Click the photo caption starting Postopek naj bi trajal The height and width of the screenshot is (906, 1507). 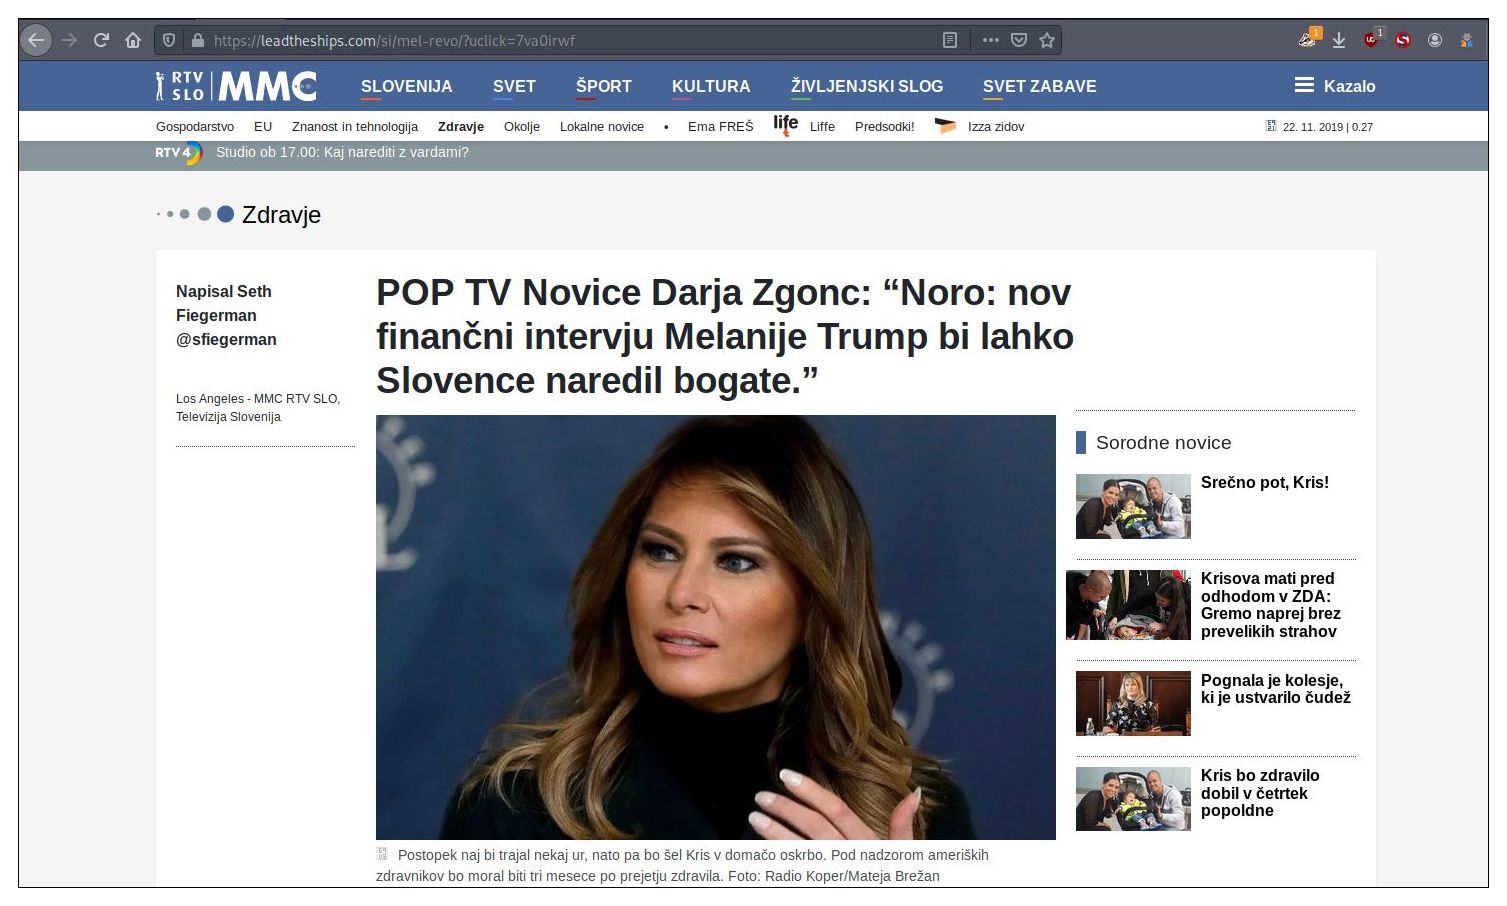click(x=682, y=865)
